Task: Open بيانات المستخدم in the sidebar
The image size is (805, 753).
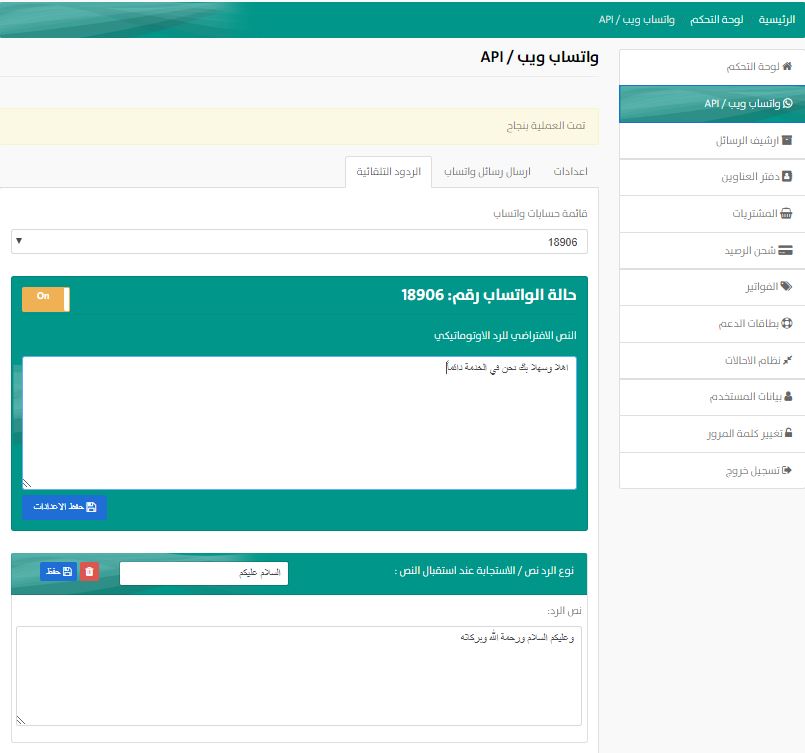Action: pos(712,397)
